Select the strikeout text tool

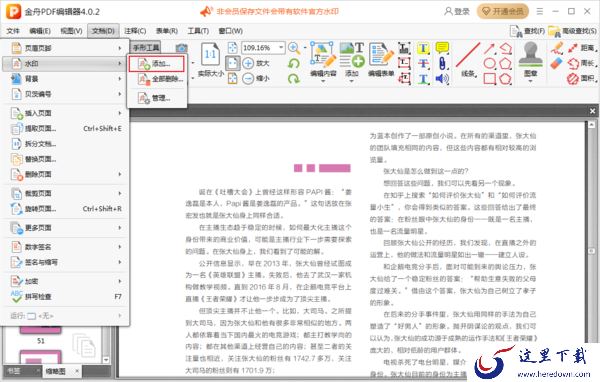pyautogui.click(x=423, y=64)
